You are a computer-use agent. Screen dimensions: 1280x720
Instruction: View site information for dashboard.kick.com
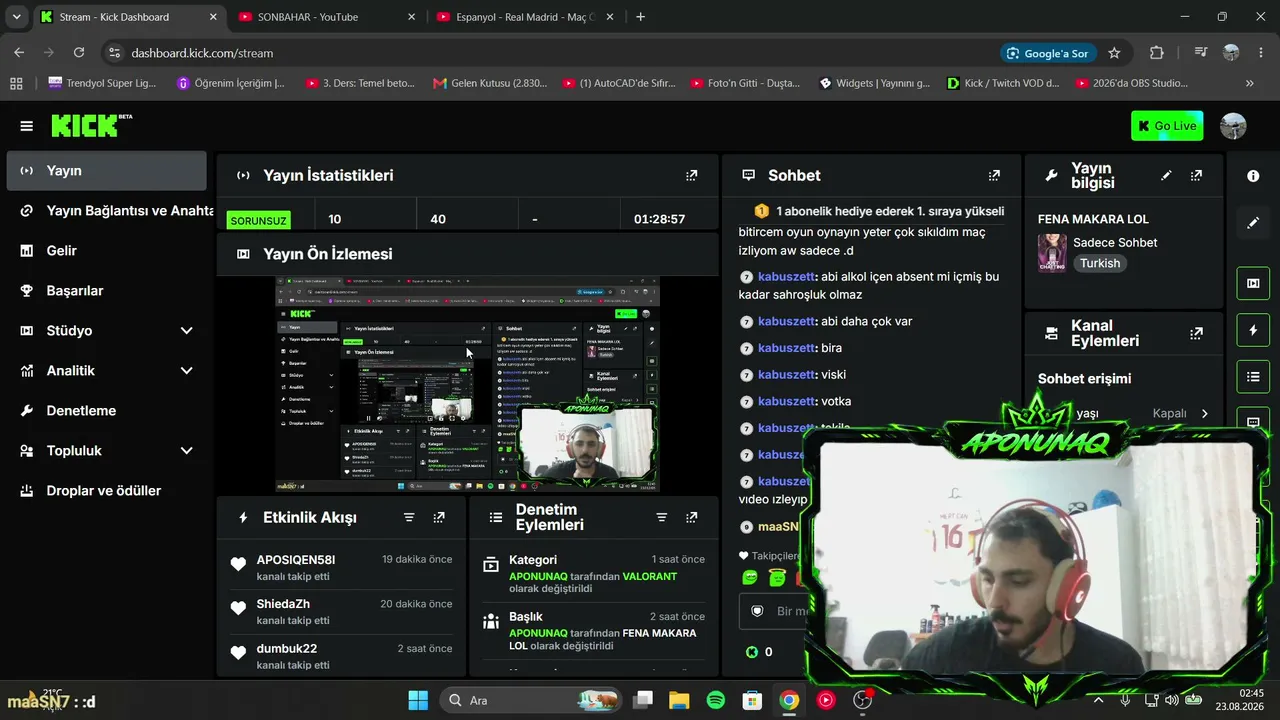(114, 53)
